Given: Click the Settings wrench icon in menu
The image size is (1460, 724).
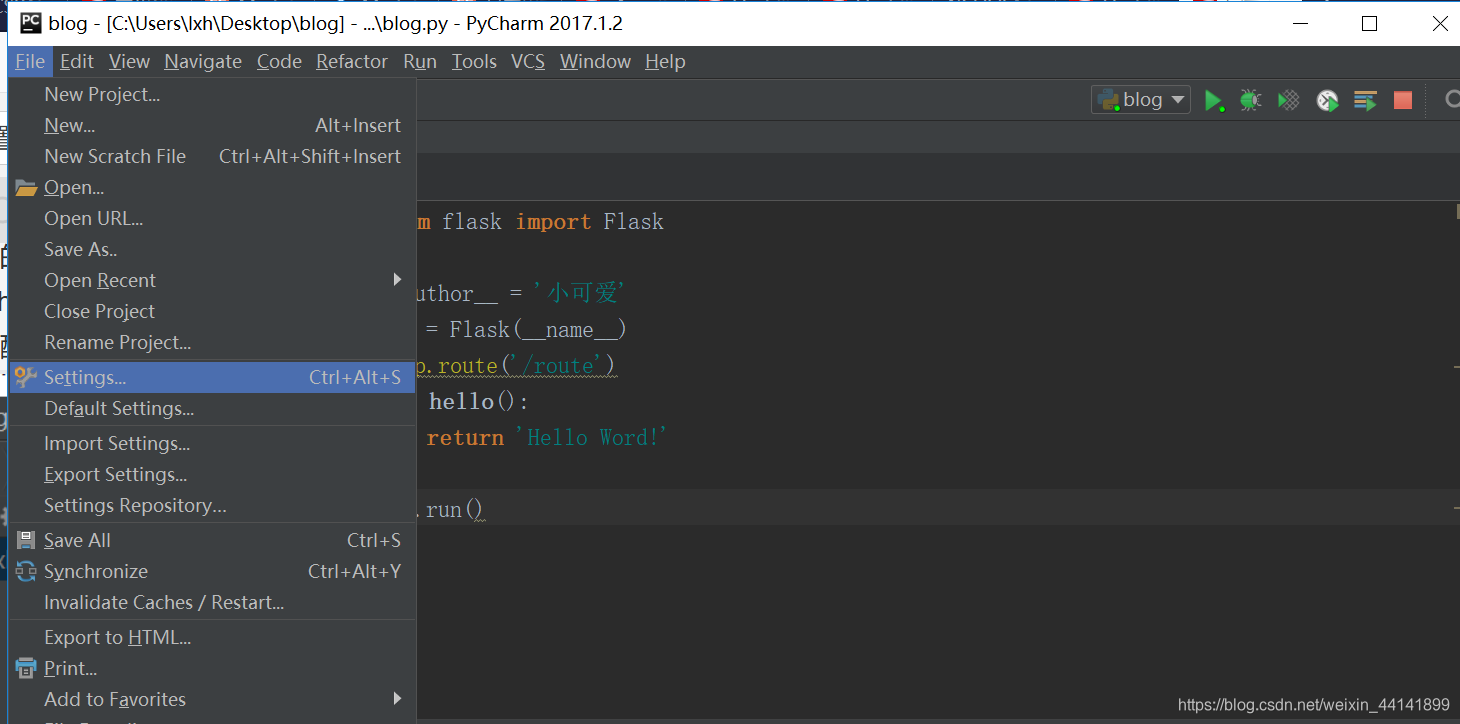Looking at the screenshot, I should coord(26,377).
